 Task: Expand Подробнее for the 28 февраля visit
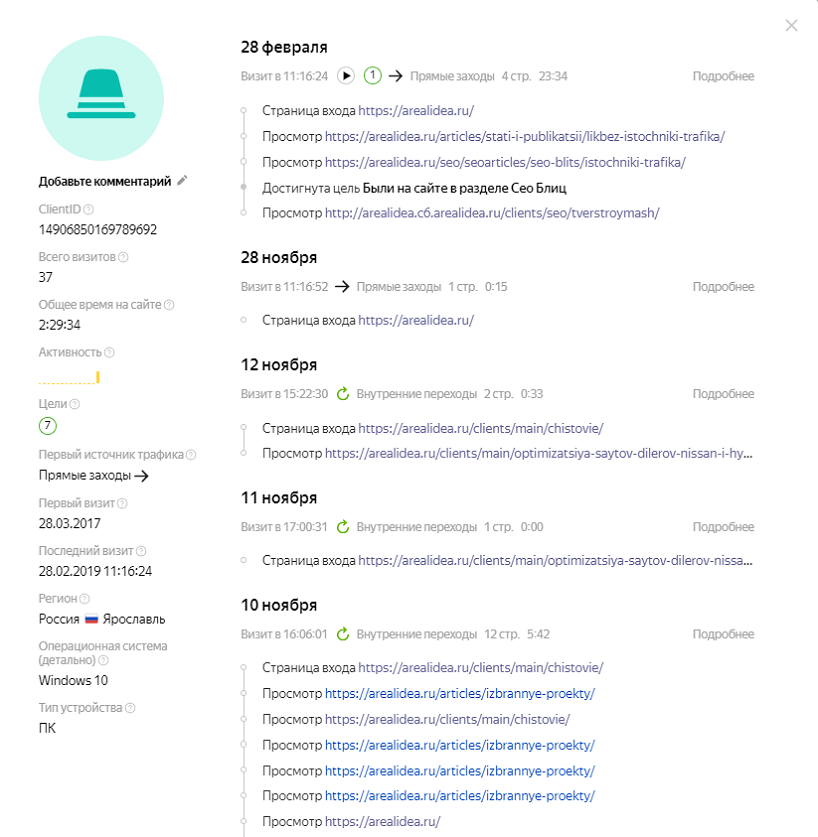pos(723,76)
